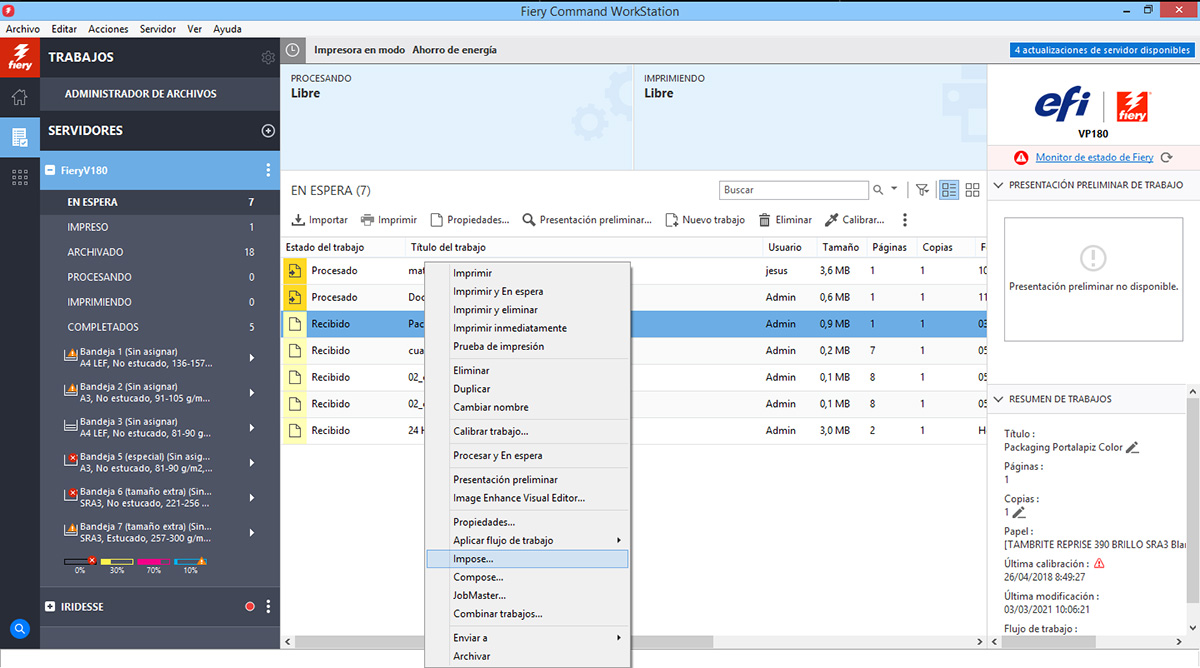Expand the Bandeja 1 tray details
Viewport: 1200px width, 668px height.
(x=251, y=358)
